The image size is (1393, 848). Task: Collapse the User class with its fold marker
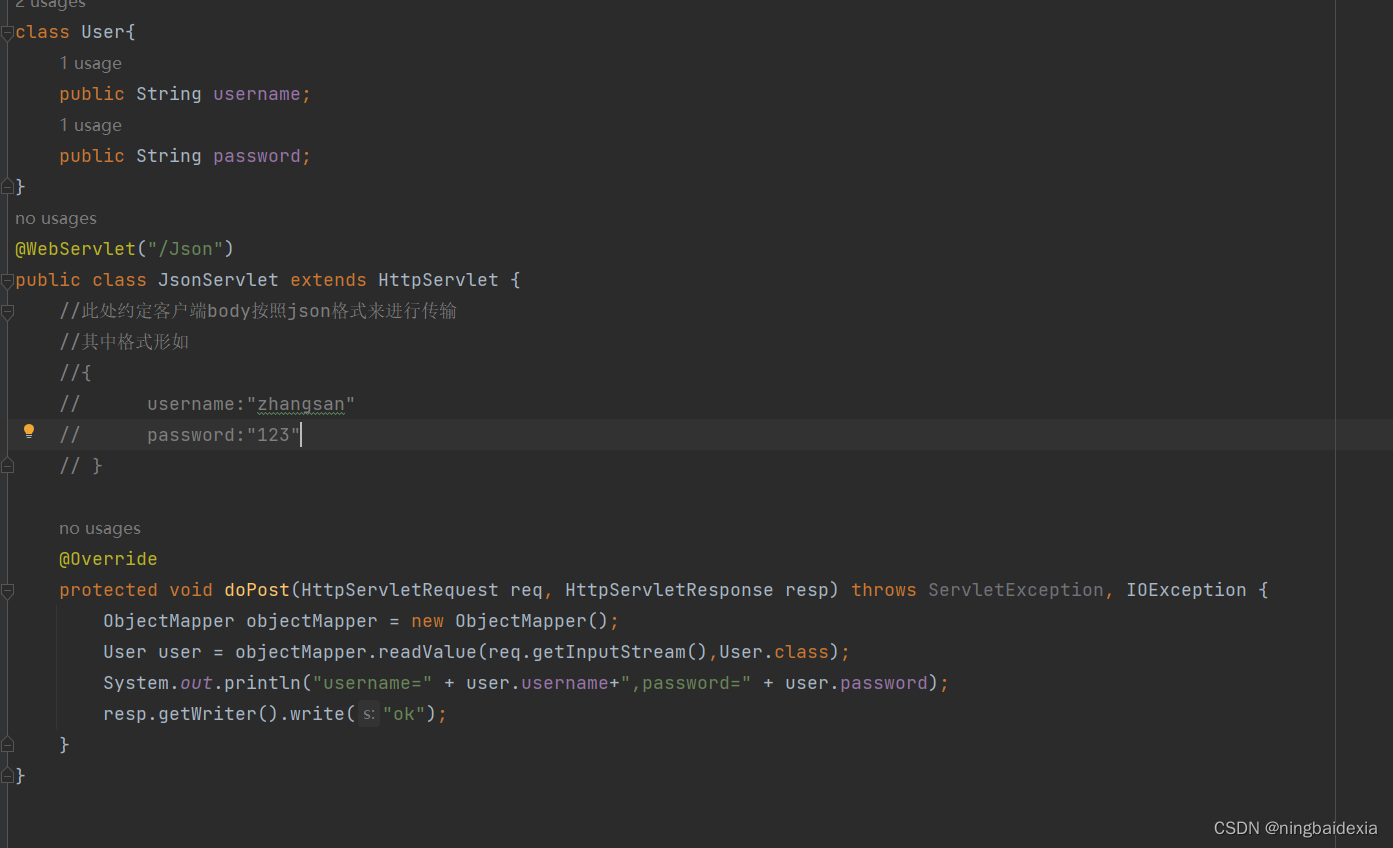pyautogui.click(x=7, y=32)
